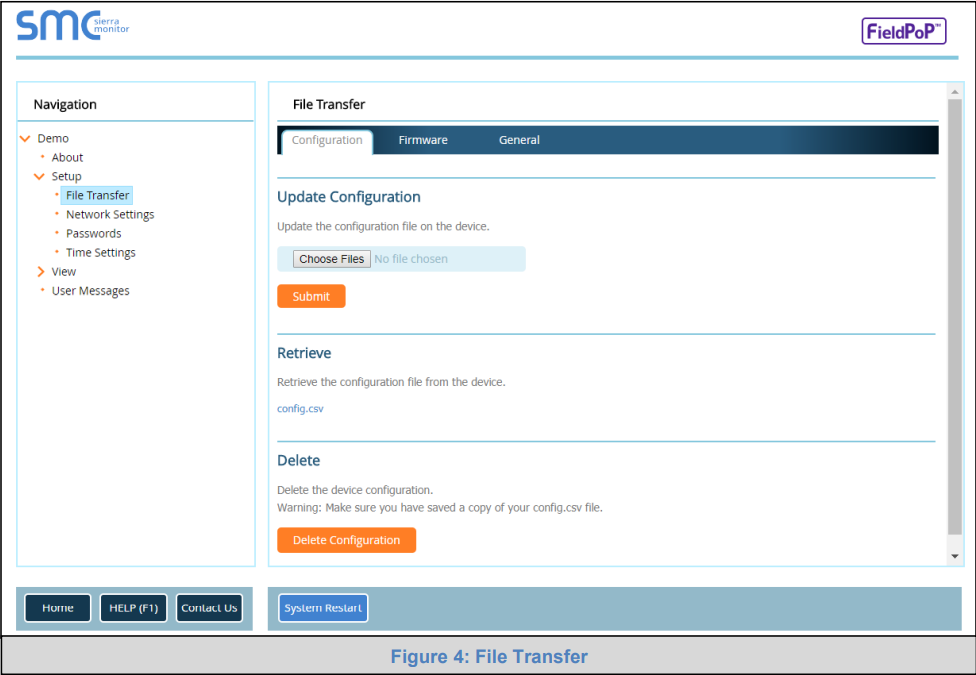Open User Messages item
This screenshot has width=976, height=675.
90,291
